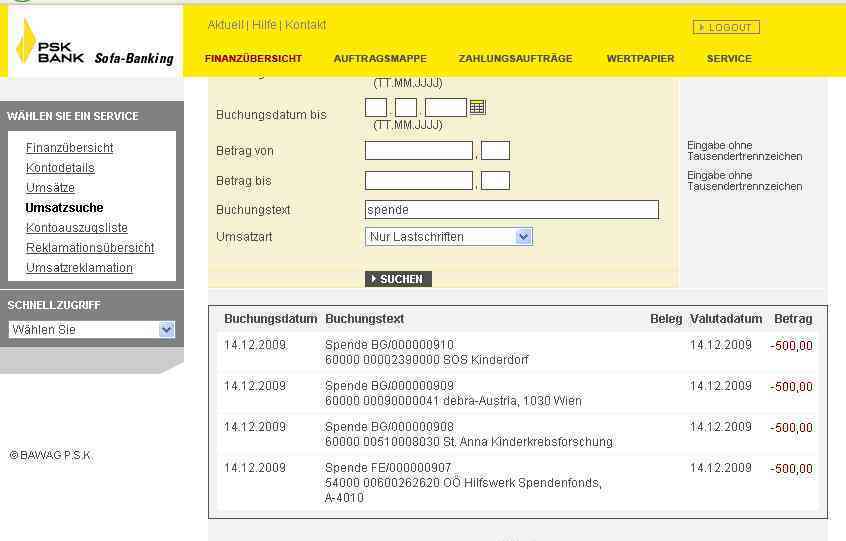Image resolution: width=846 pixels, height=541 pixels.
Task: Open the Service menu
Action: (x=729, y=59)
